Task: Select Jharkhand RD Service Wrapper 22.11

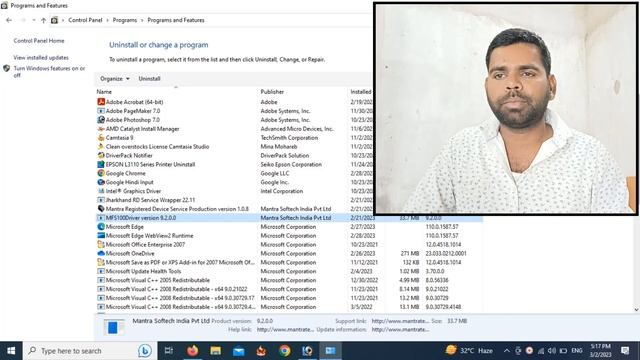Action: pyautogui.click(x=150, y=200)
